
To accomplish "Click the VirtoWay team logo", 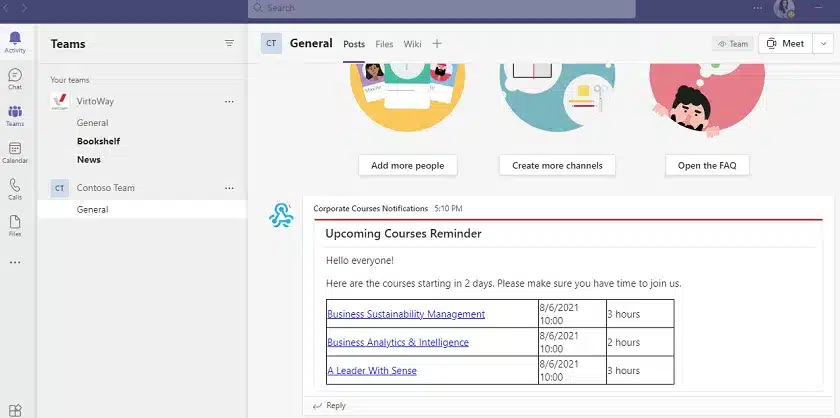I will pos(59,101).
